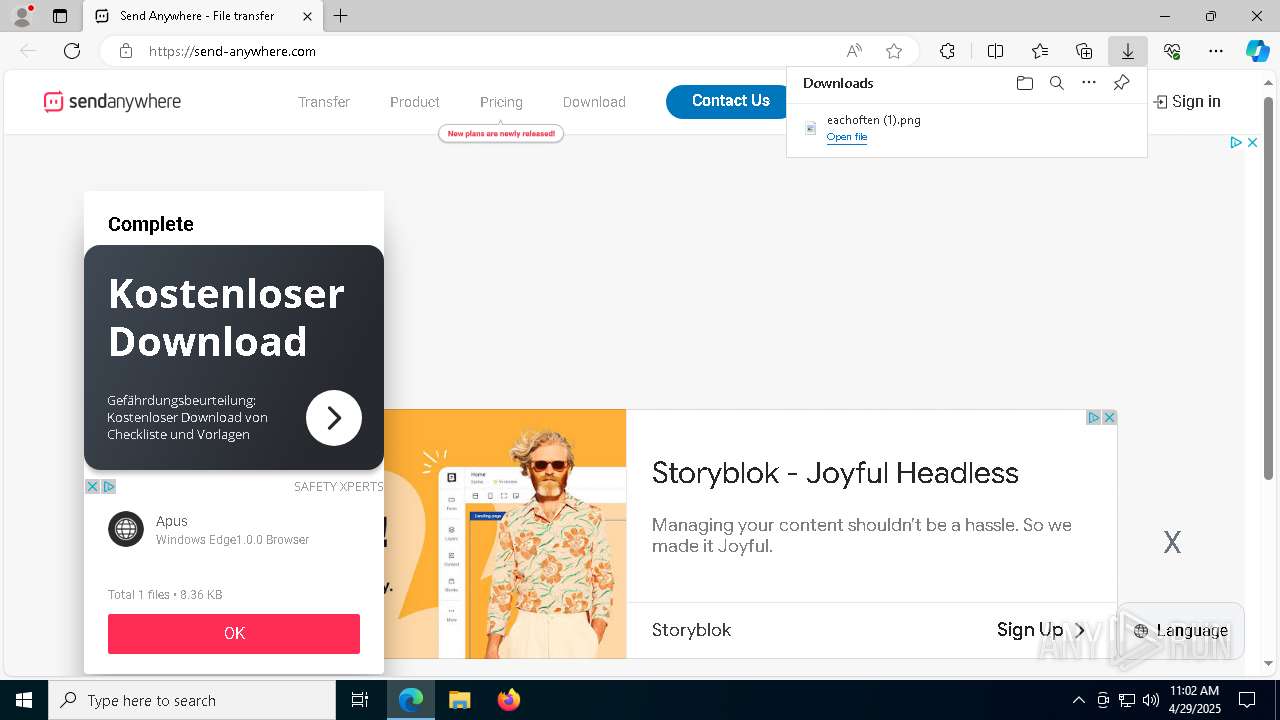This screenshot has width=1280, height=720.
Task: Close the Storyblok banner ad
Action: click(x=1109, y=418)
